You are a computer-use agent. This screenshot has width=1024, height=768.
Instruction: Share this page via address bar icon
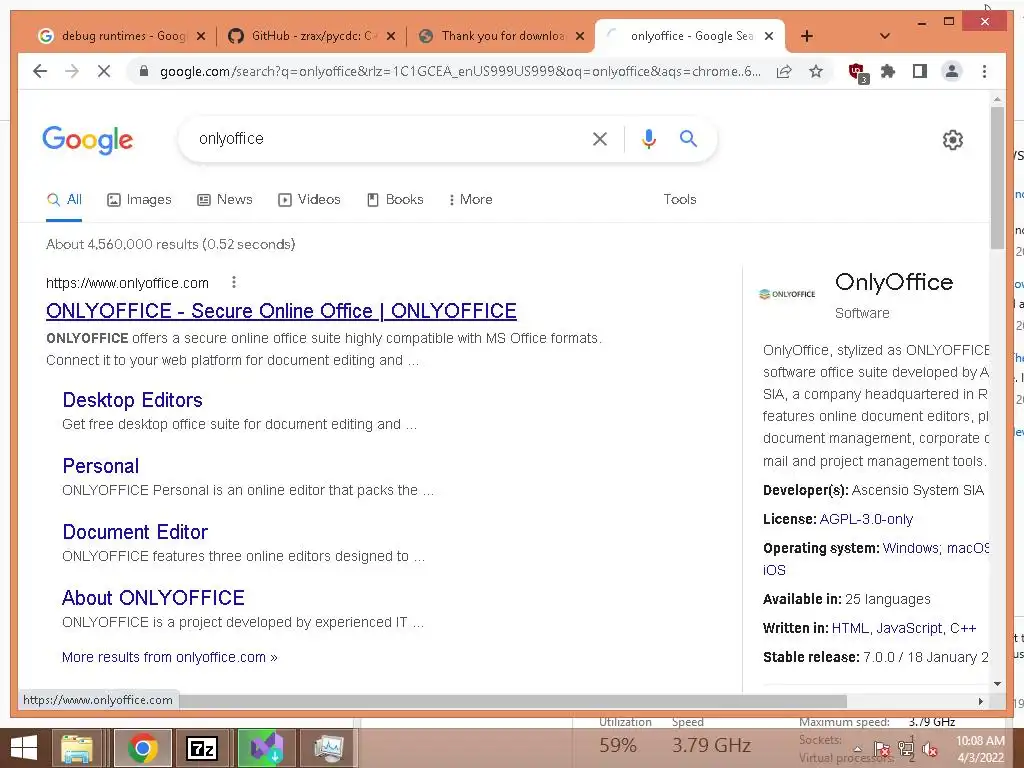[x=784, y=71]
